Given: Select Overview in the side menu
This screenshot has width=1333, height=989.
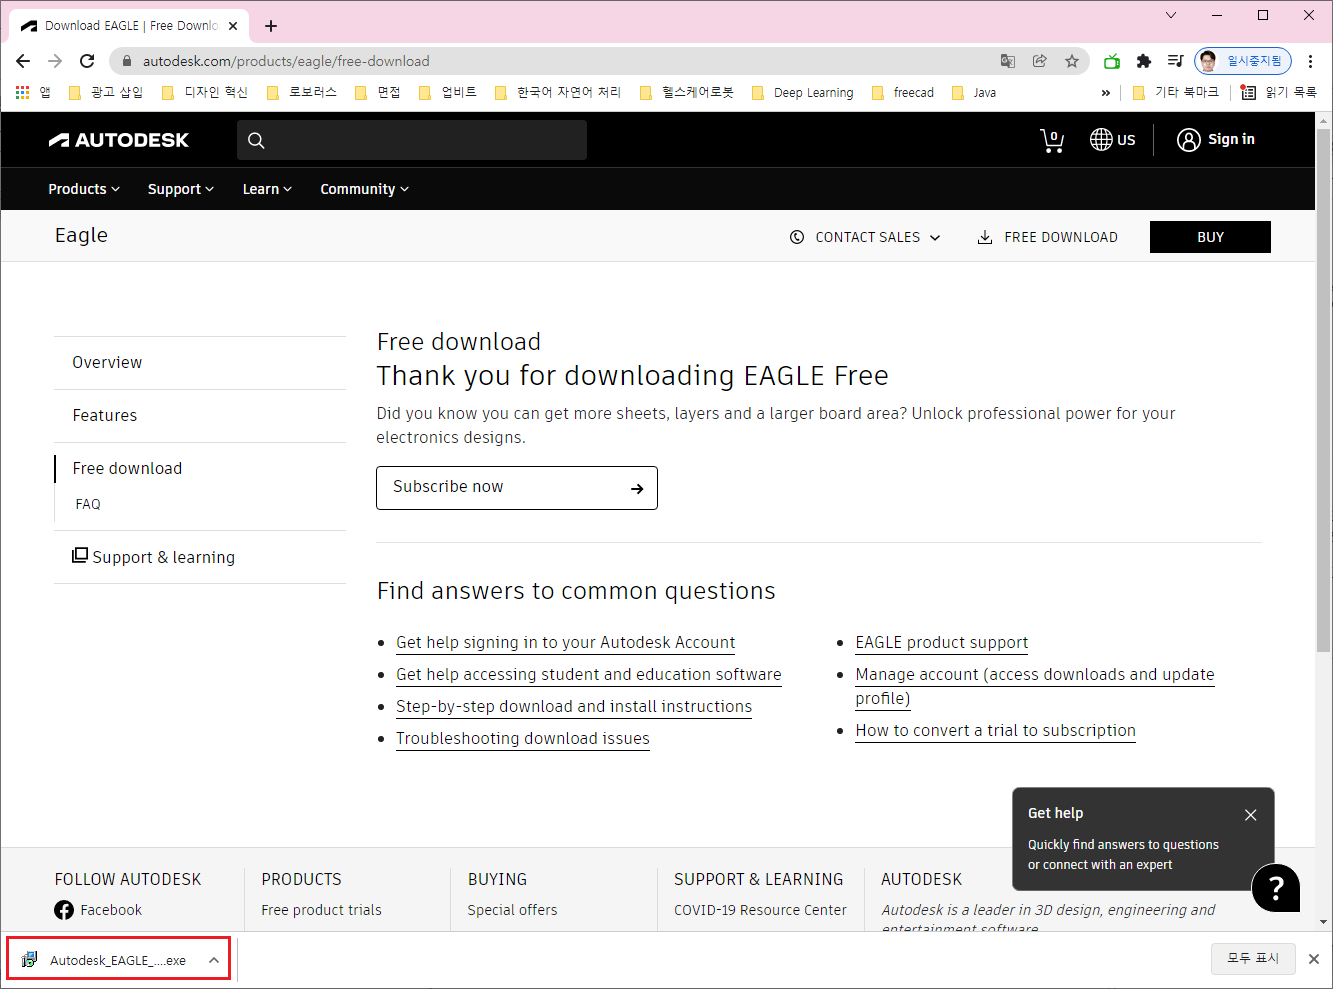Looking at the screenshot, I should coord(107,362).
